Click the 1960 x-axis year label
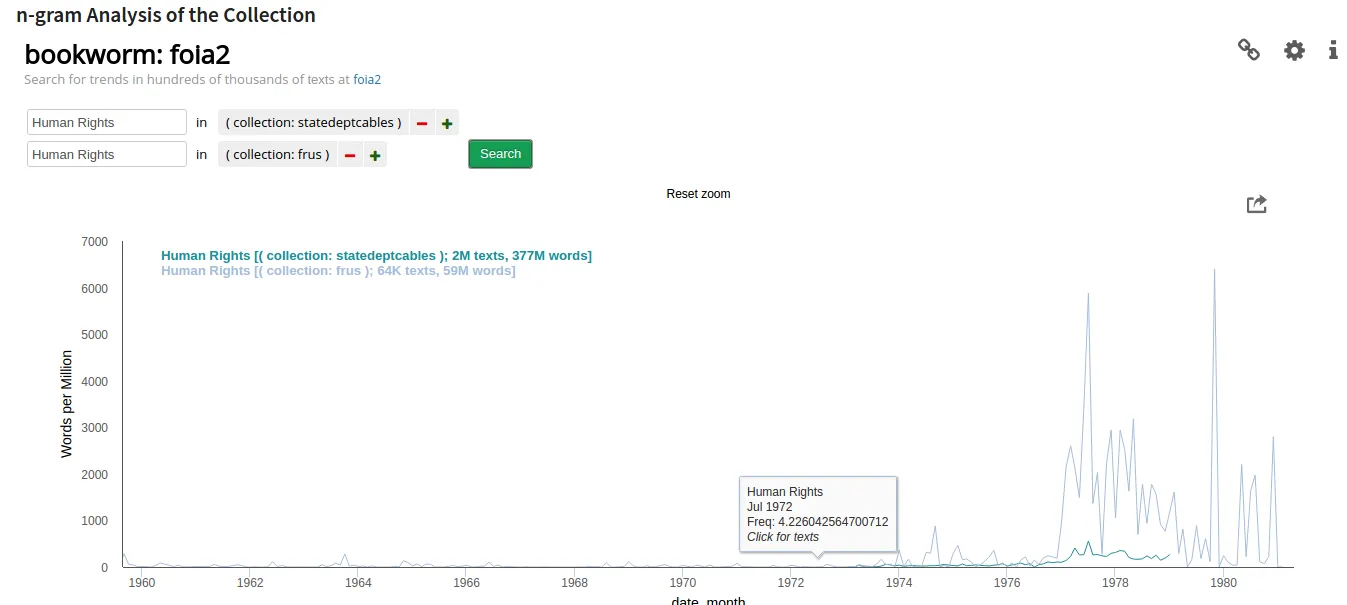This screenshot has width=1347, height=605. coord(141,582)
